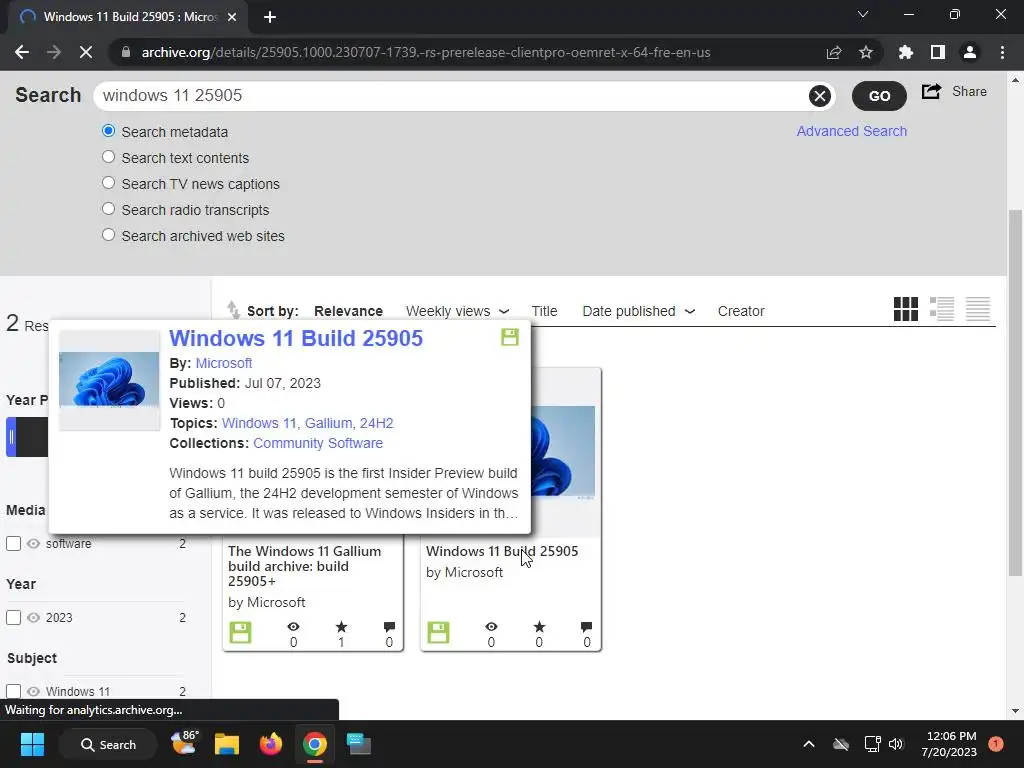Open a new browser tab
The height and width of the screenshot is (768, 1024).
tap(270, 17)
